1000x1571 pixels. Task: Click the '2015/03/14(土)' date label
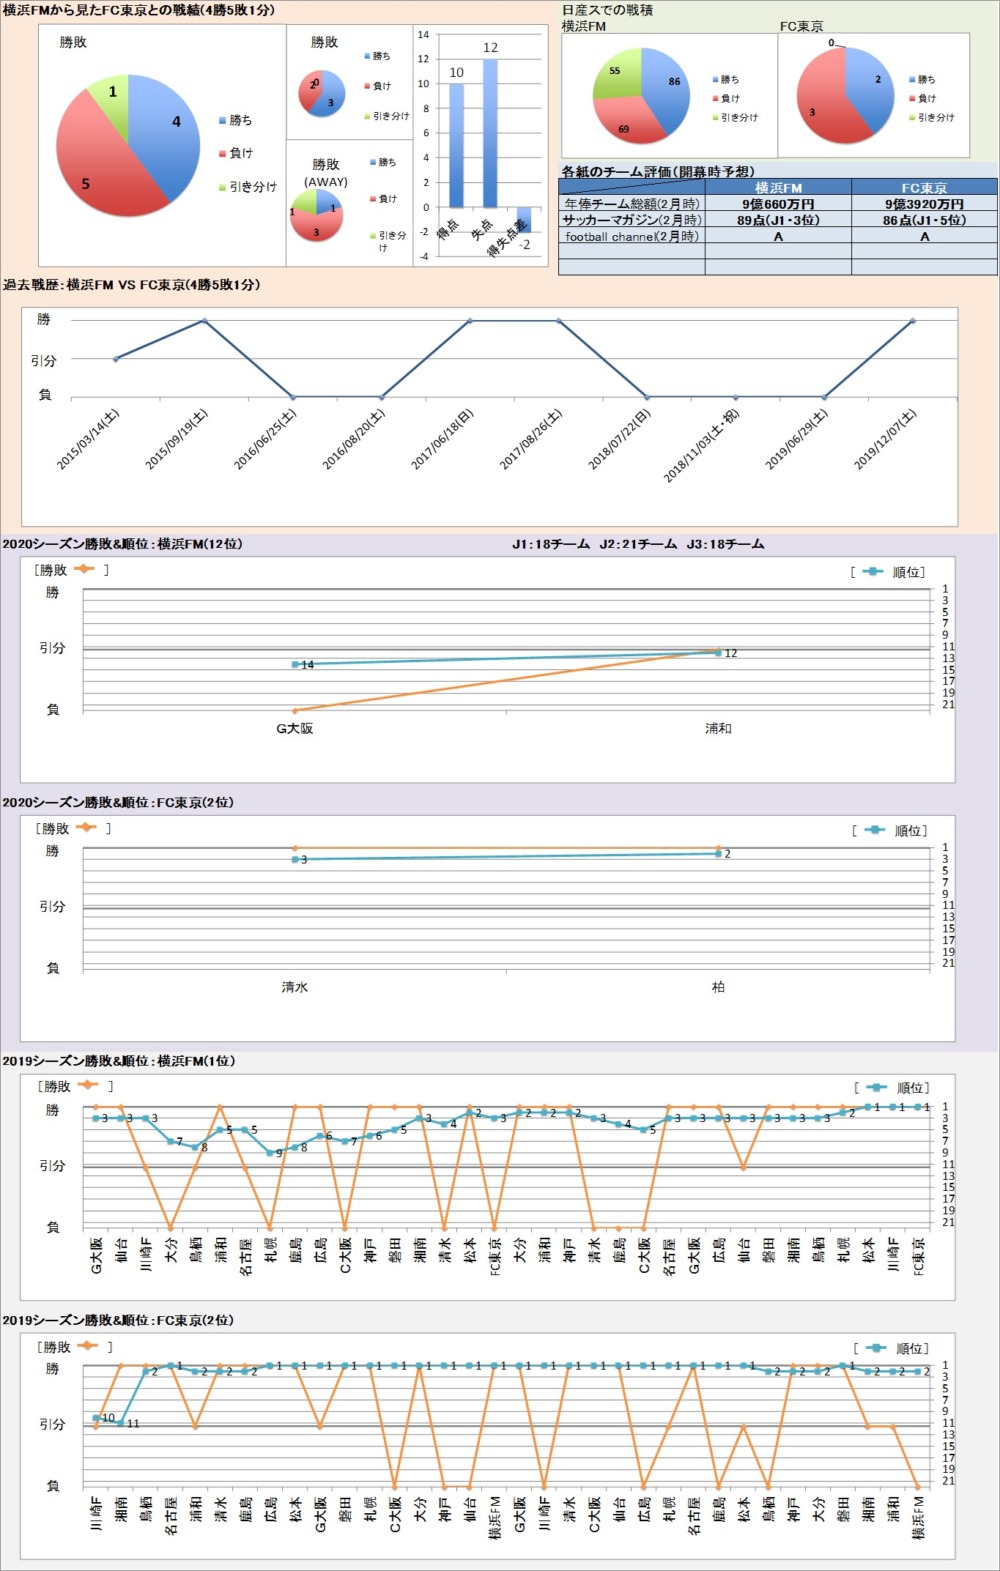[88, 439]
